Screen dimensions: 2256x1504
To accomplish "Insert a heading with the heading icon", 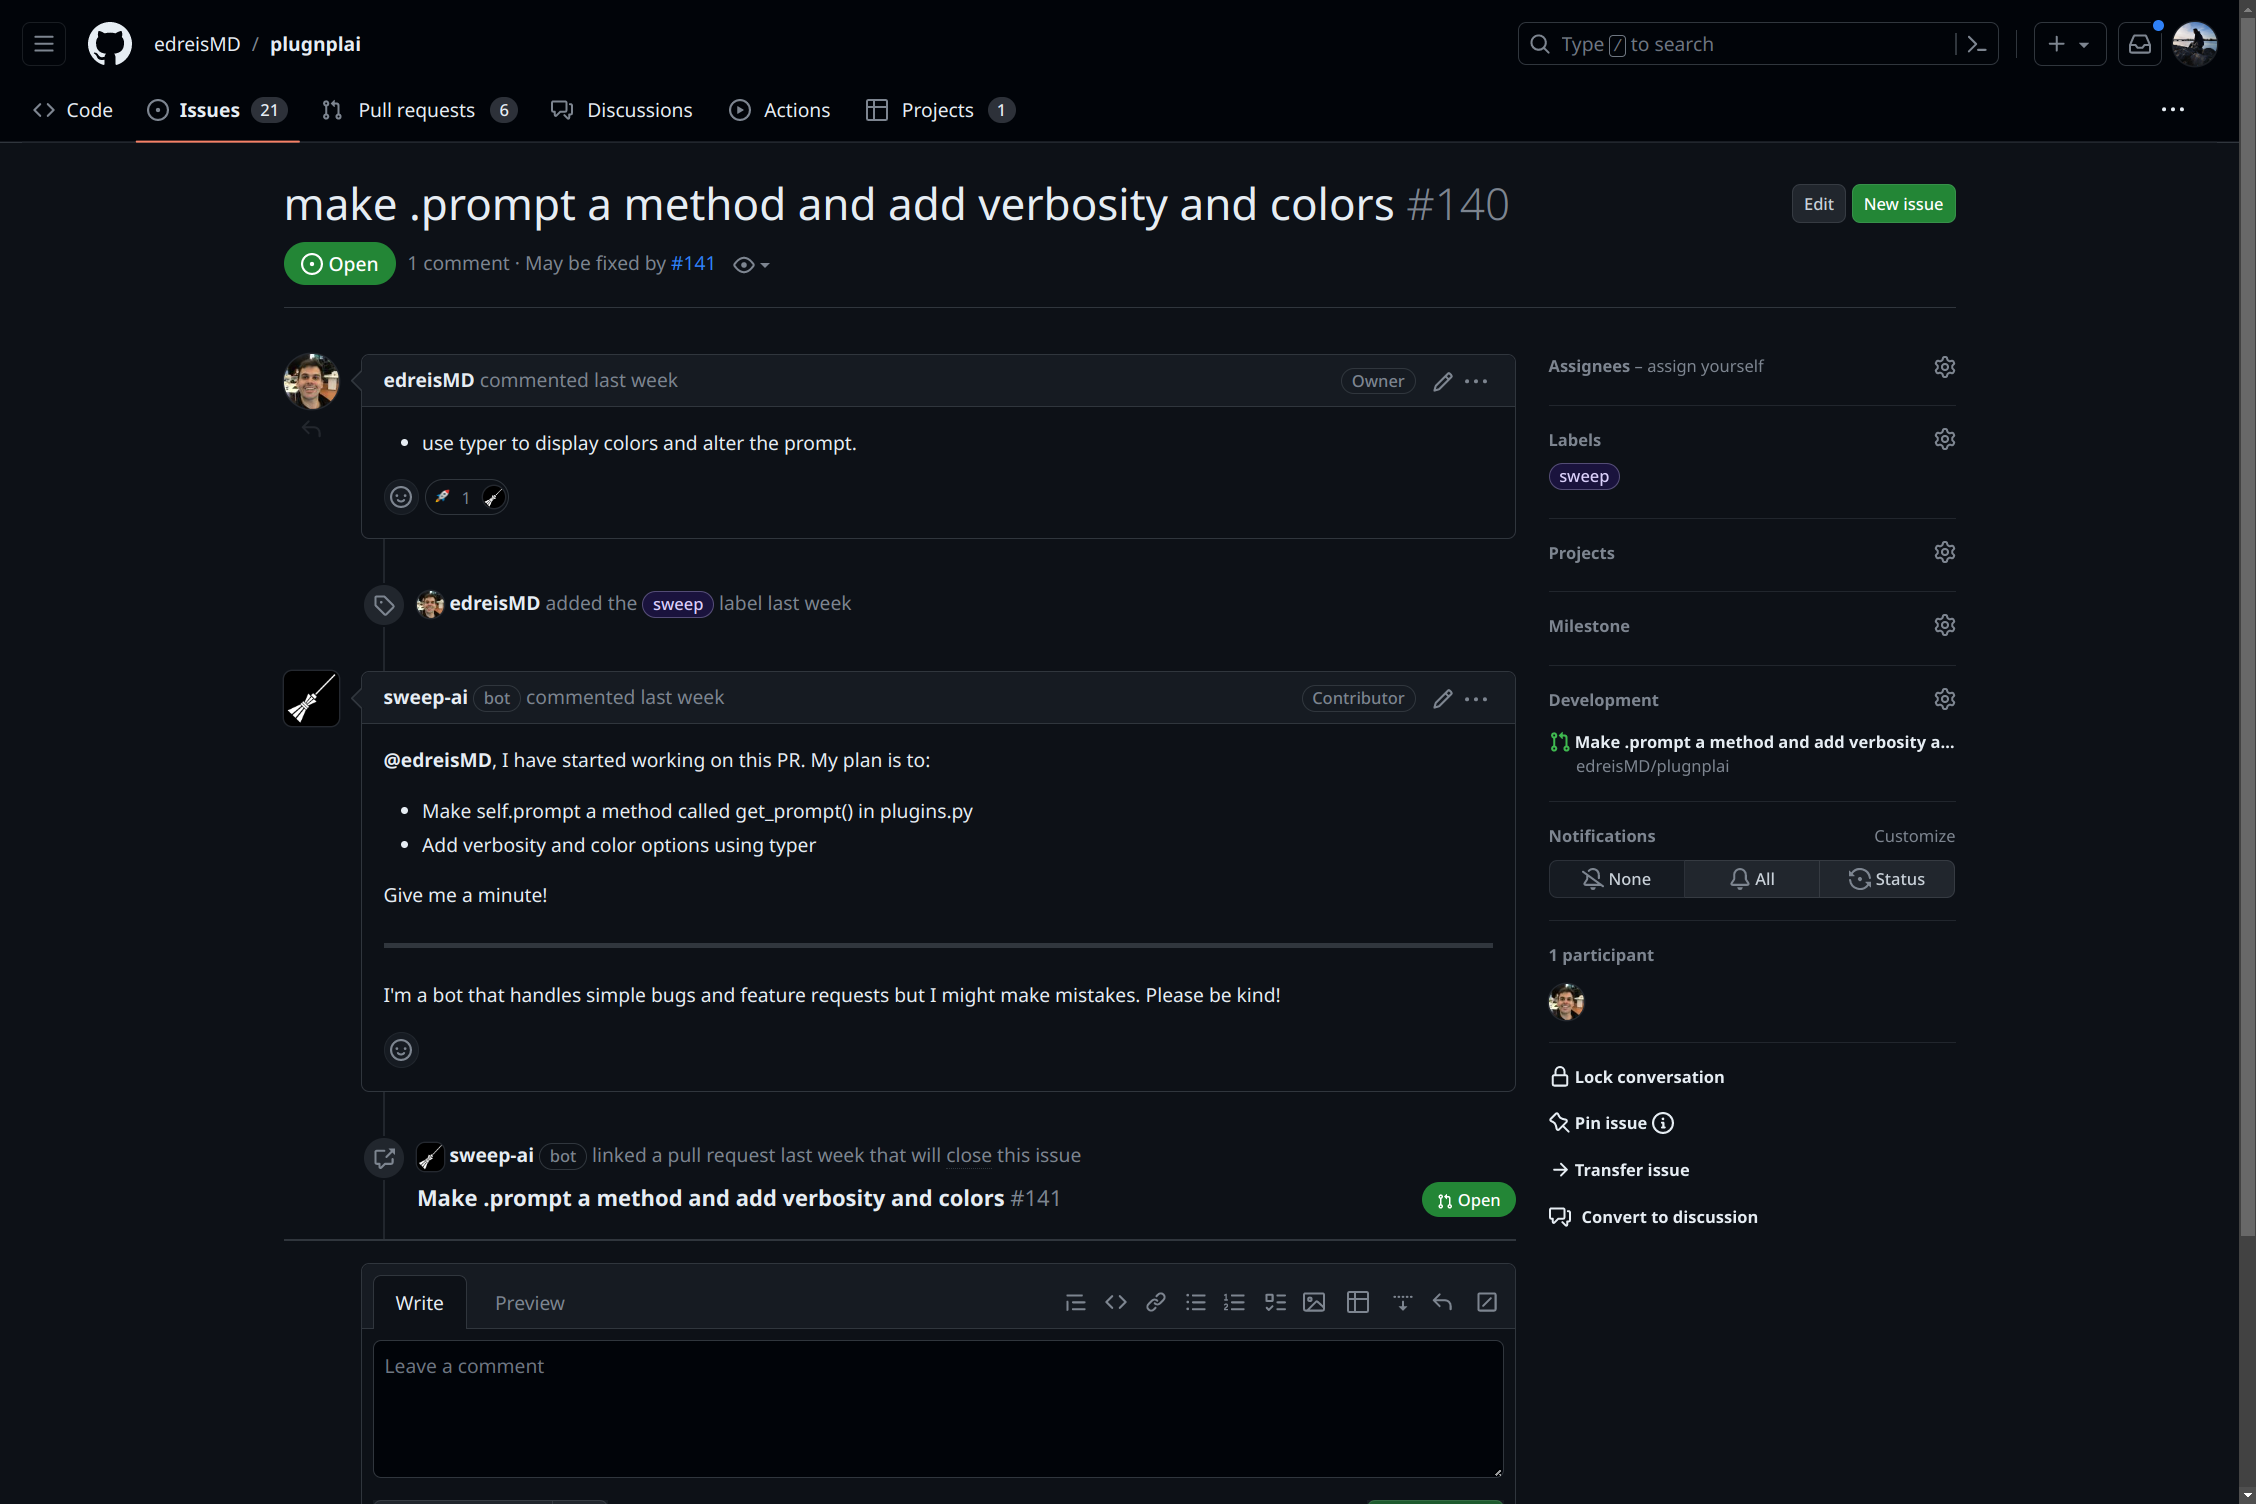I will point(1075,1302).
